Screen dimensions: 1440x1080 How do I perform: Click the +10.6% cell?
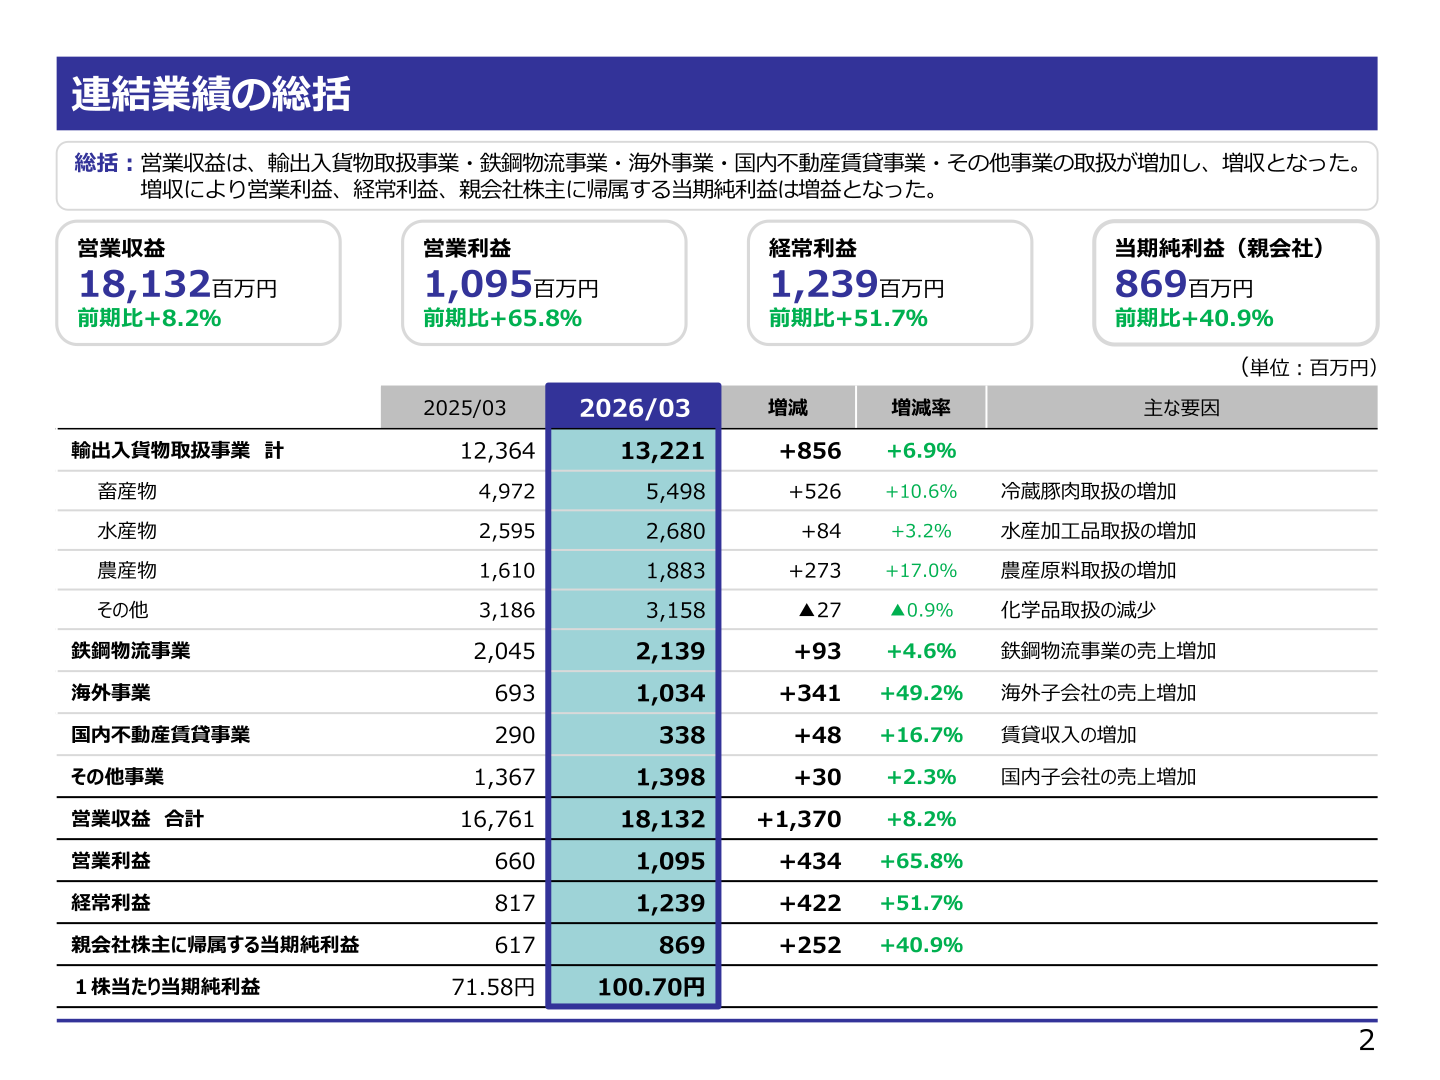921,492
